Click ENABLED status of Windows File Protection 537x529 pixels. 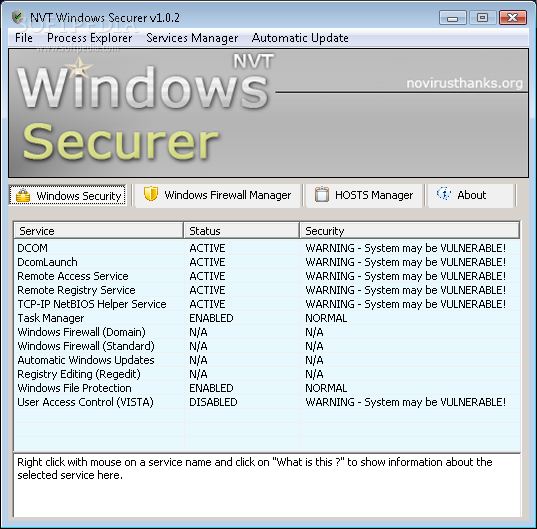click(211, 388)
